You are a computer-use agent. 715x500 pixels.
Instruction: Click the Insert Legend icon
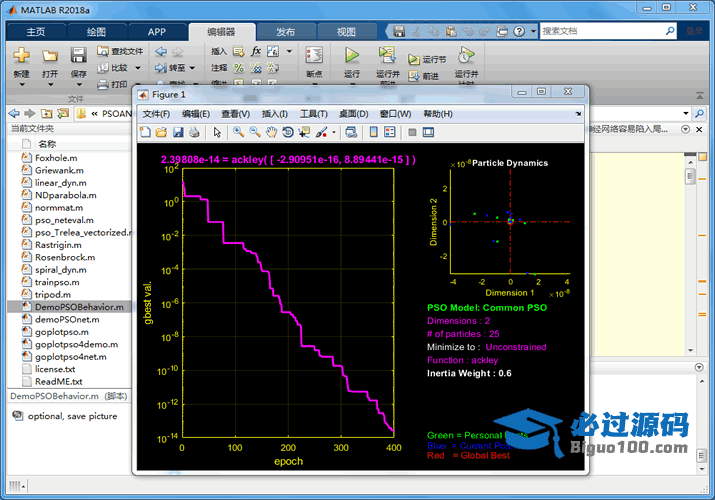pyautogui.click(x=390, y=132)
